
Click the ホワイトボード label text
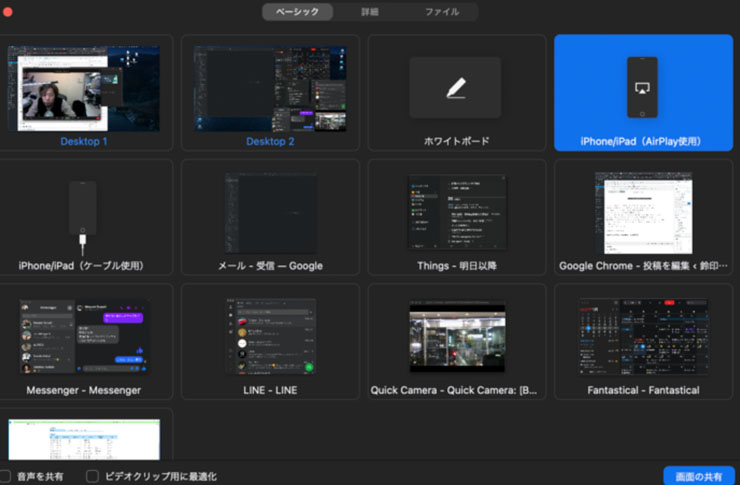tap(457, 141)
